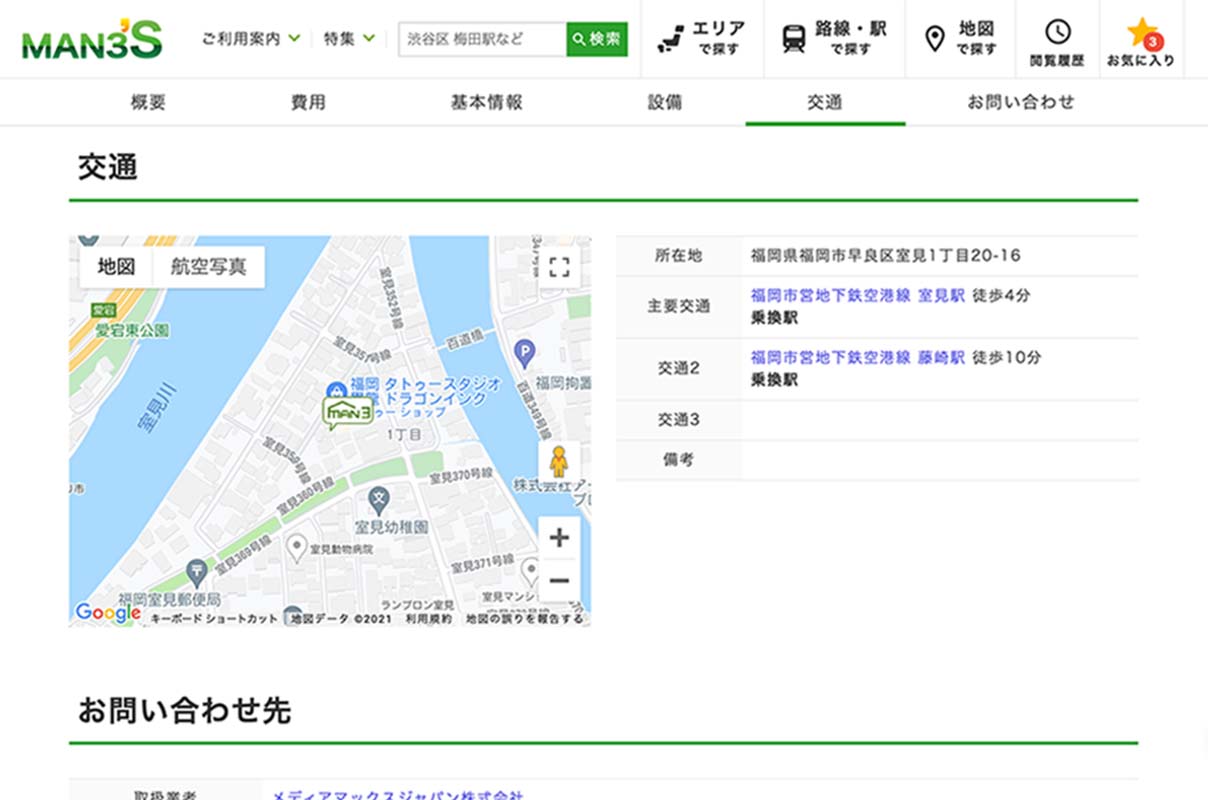
Task: Open the 利用規約 map terms link
Action: click(428, 619)
